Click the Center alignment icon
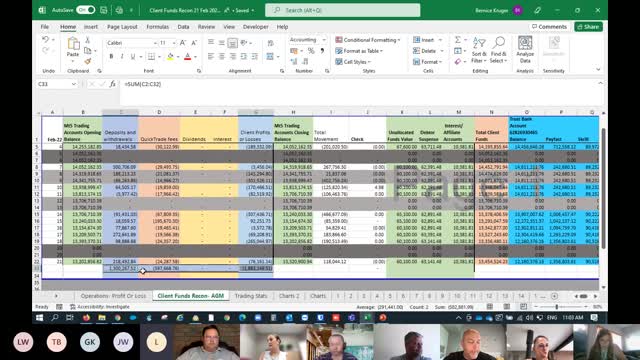Screen dimensions: 640x360 [222, 56]
